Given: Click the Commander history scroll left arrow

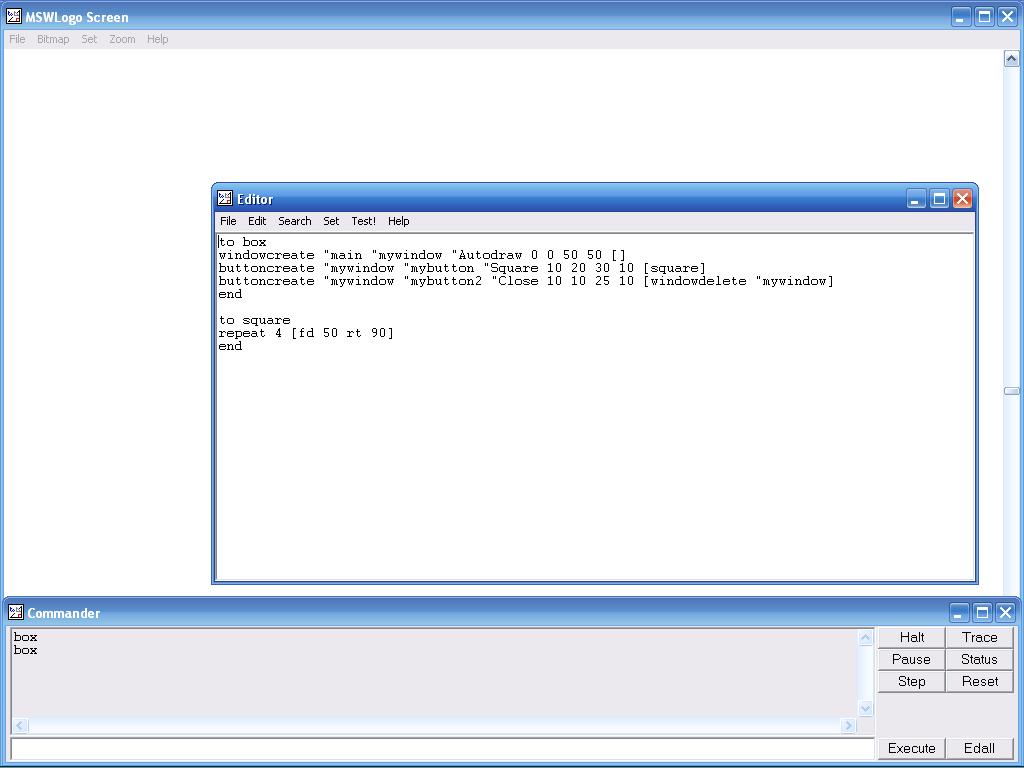Looking at the screenshot, I should click(x=20, y=725).
